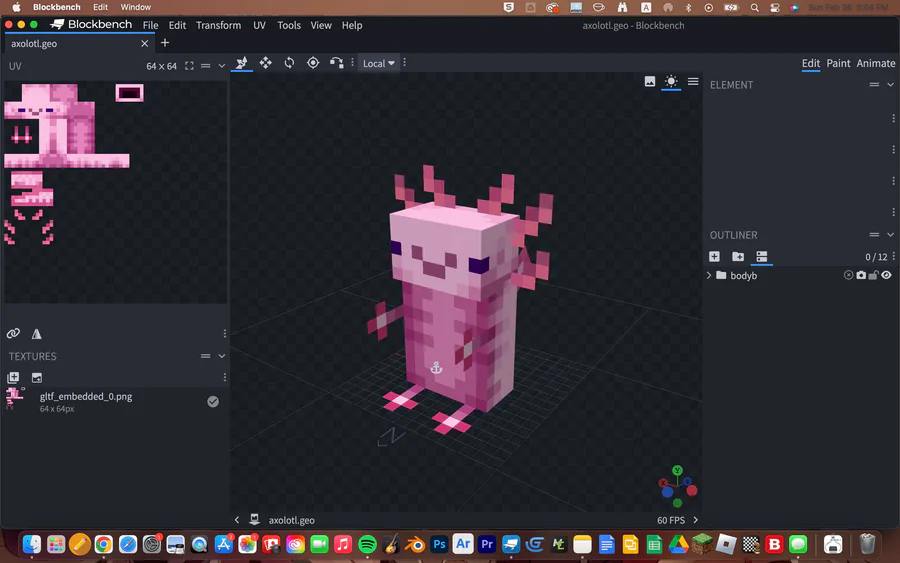This screenshot has width=900, height=563.
Task: Open the viewport hamburger menu
Action: 693,81
